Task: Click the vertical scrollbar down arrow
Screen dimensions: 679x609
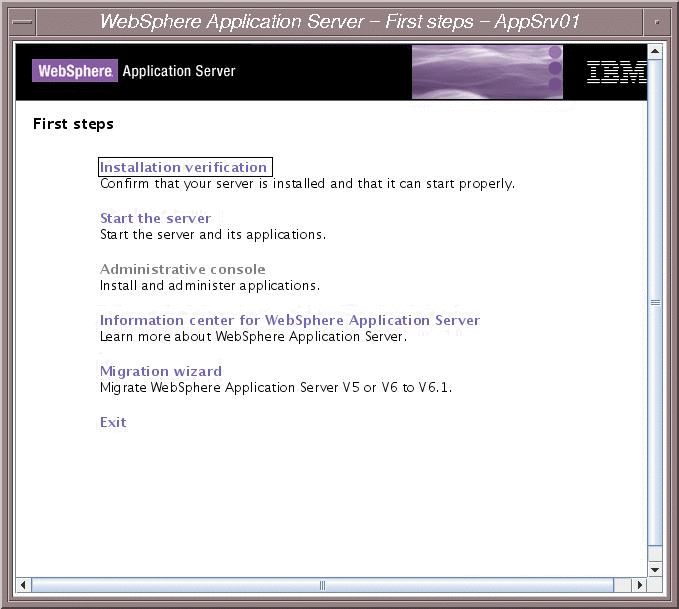Action: [655, 569]
